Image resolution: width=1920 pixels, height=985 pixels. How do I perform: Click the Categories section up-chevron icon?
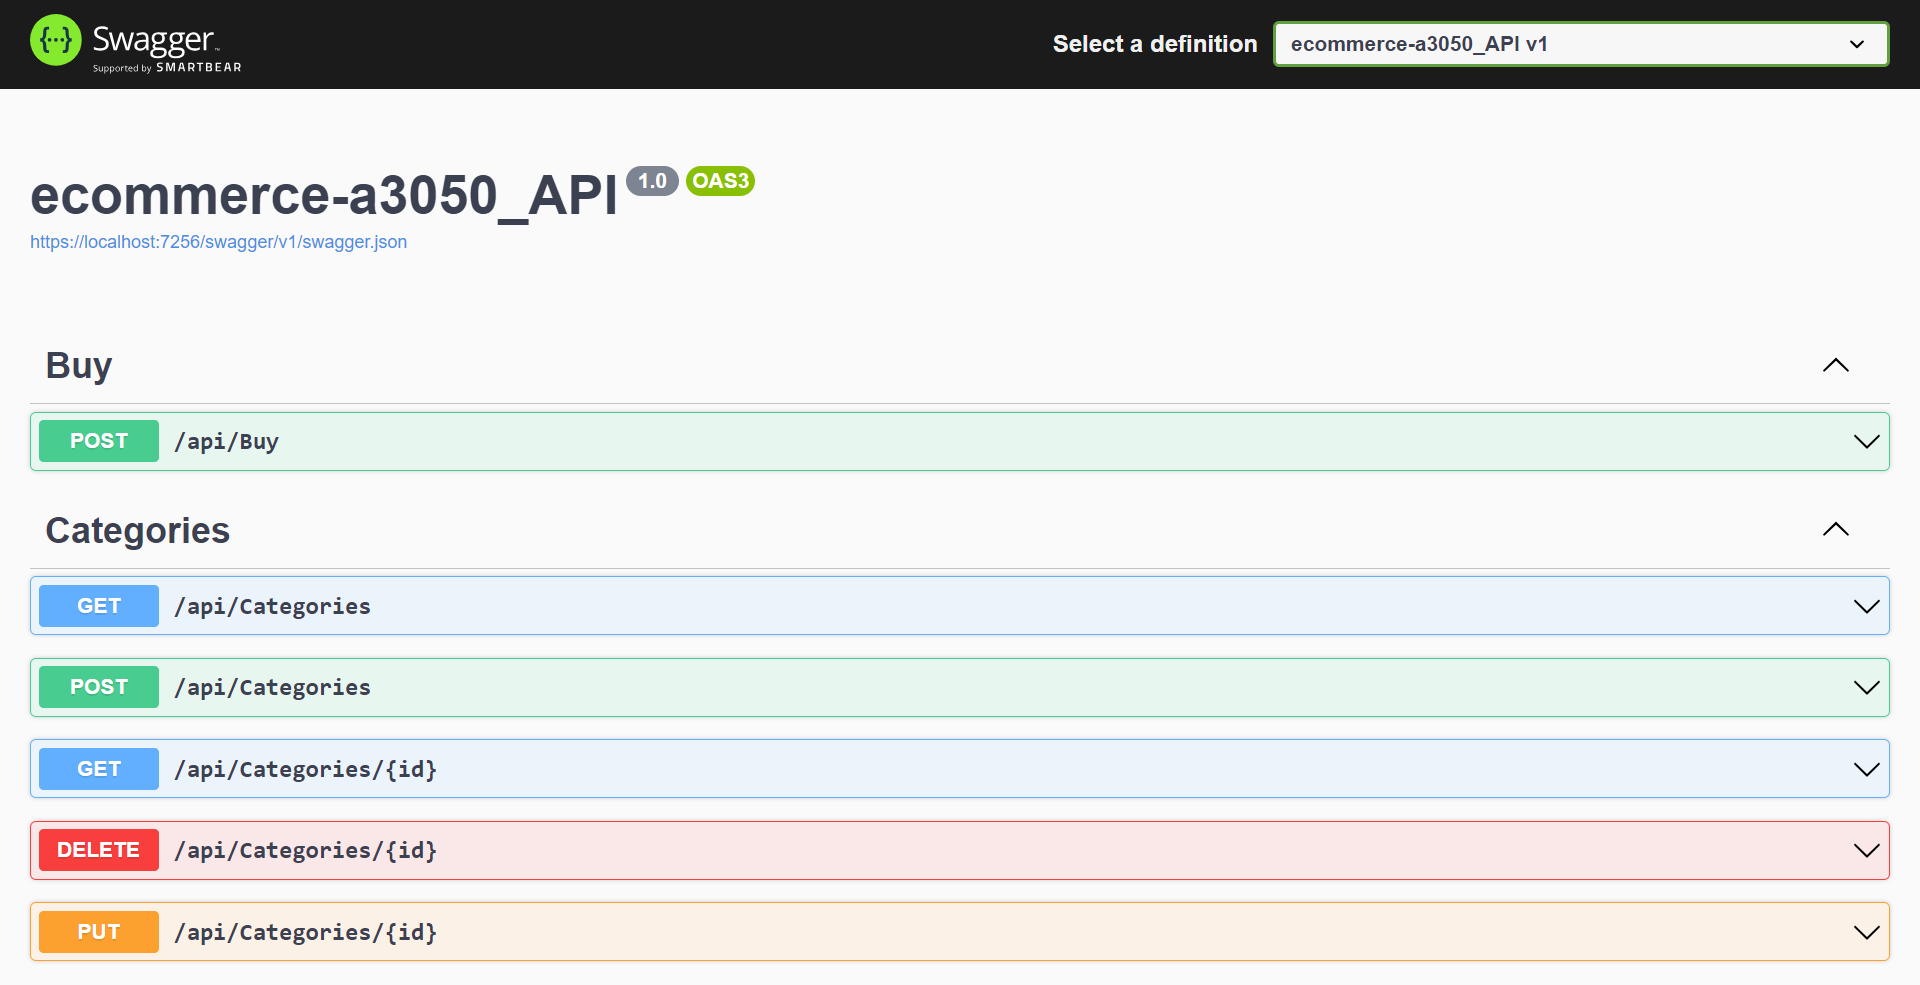1835,530
